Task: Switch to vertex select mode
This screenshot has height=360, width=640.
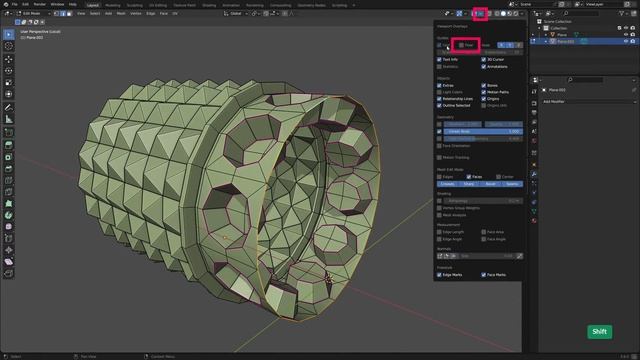Action: pyautogui.click(x=56, y=13)
